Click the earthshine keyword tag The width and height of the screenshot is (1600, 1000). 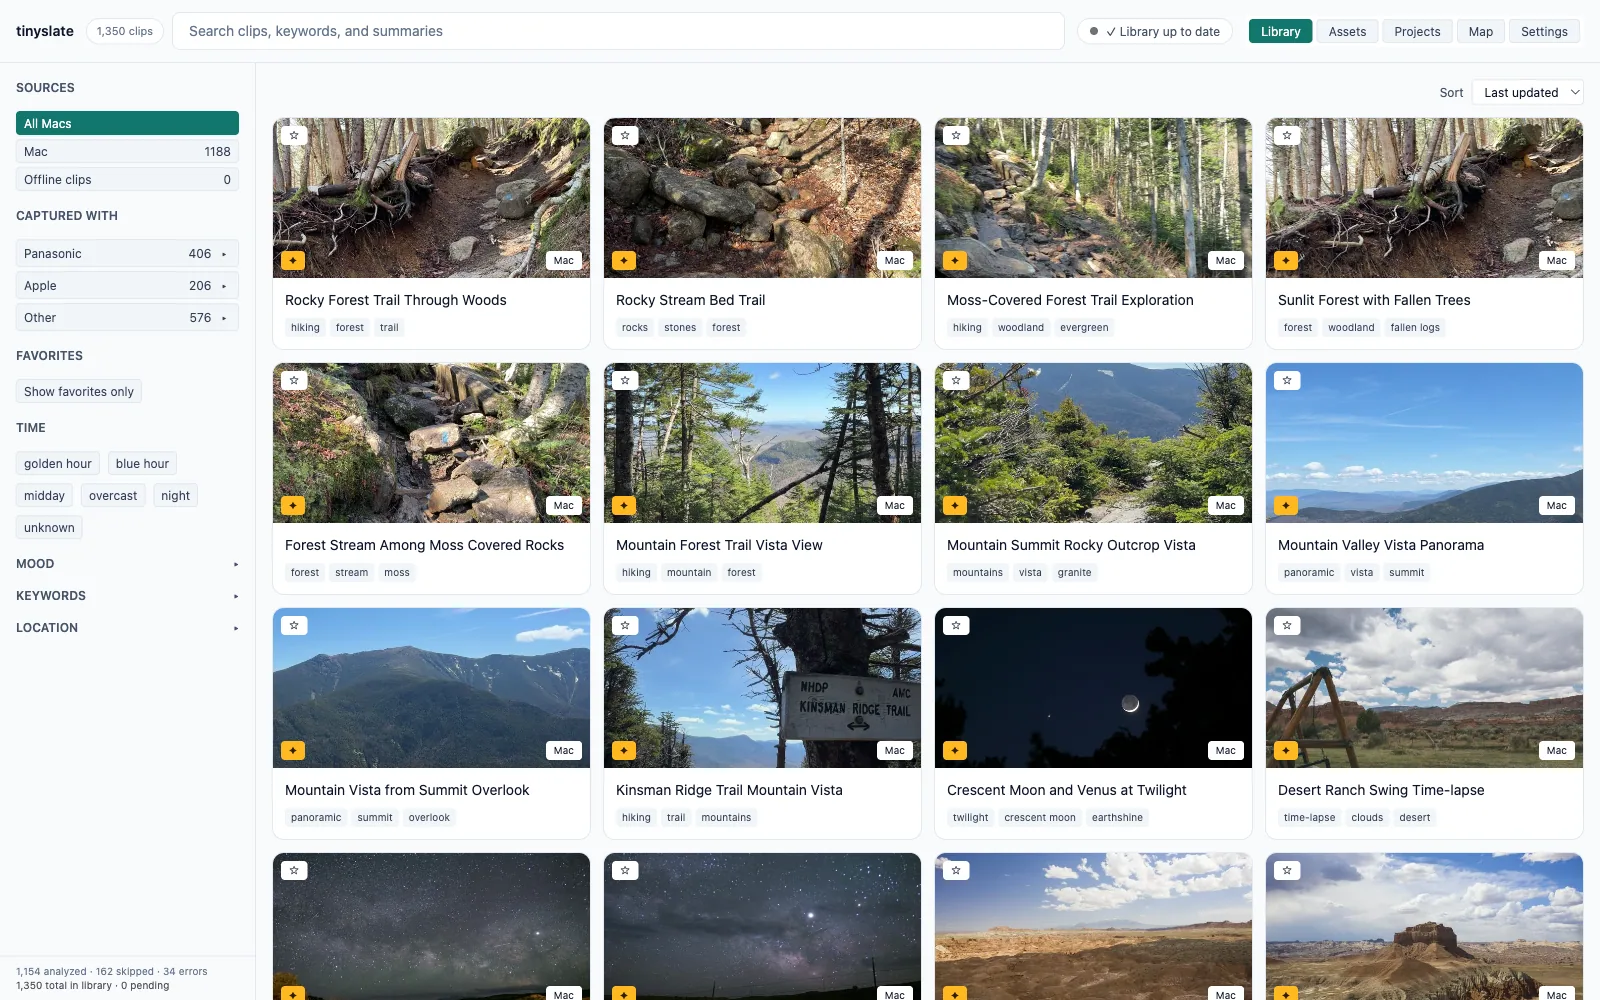point(1117,818)
